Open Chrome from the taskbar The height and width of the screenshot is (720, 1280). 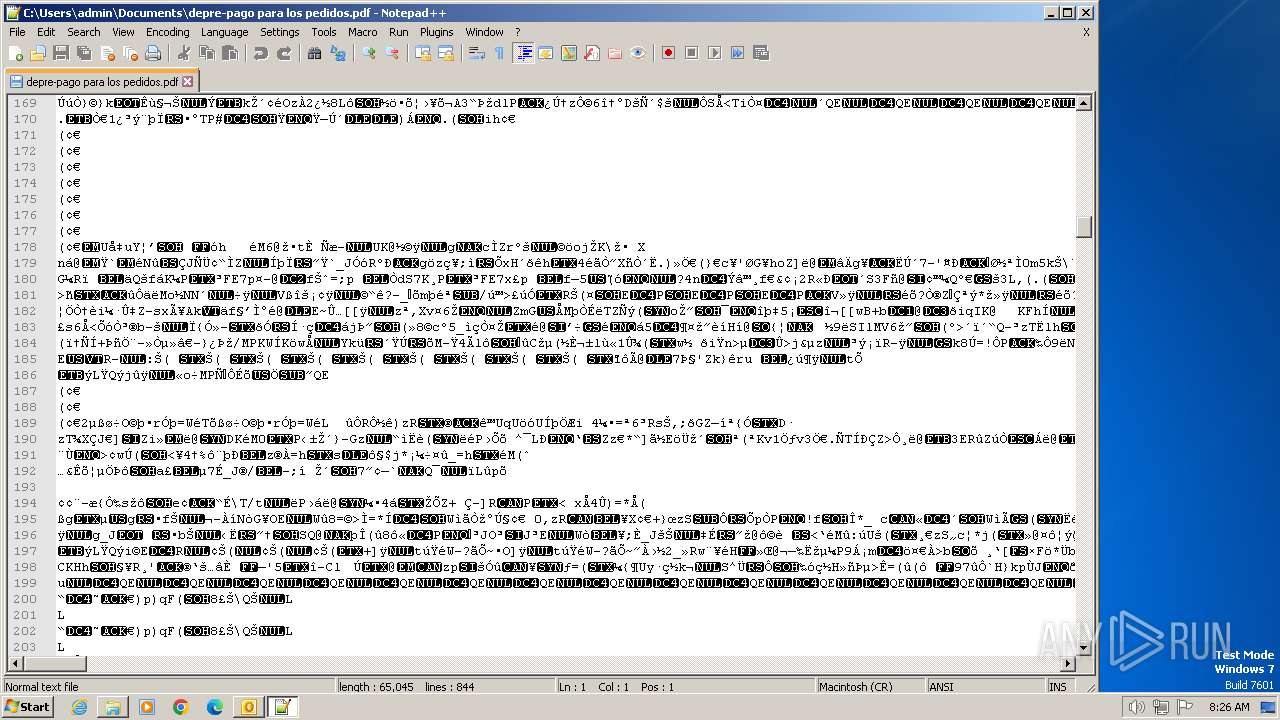(x=181, y=707)
